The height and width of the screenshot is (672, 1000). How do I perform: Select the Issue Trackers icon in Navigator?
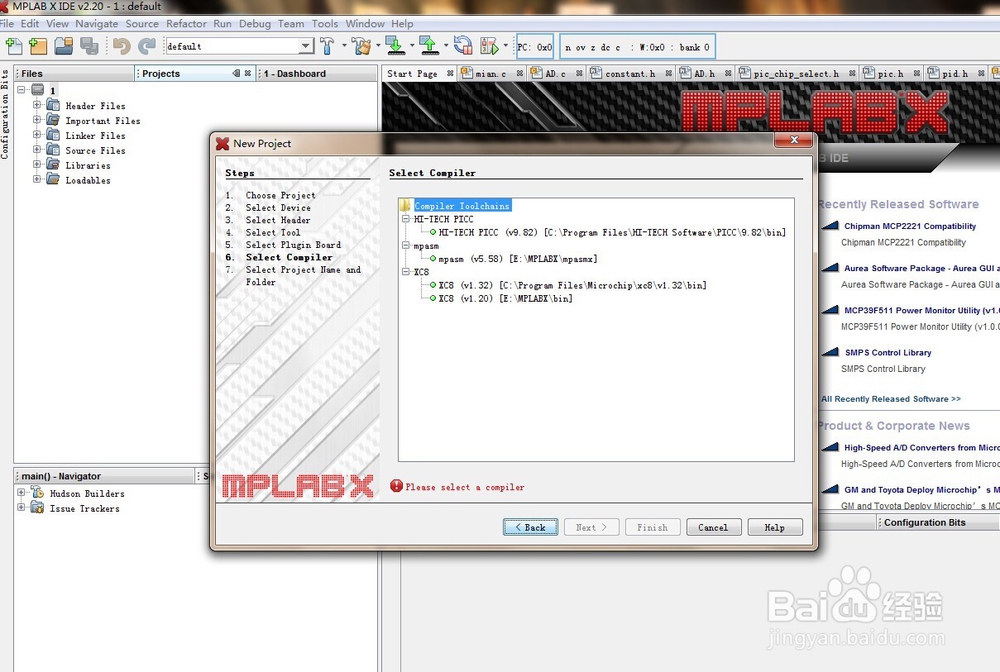click(38, 508)
